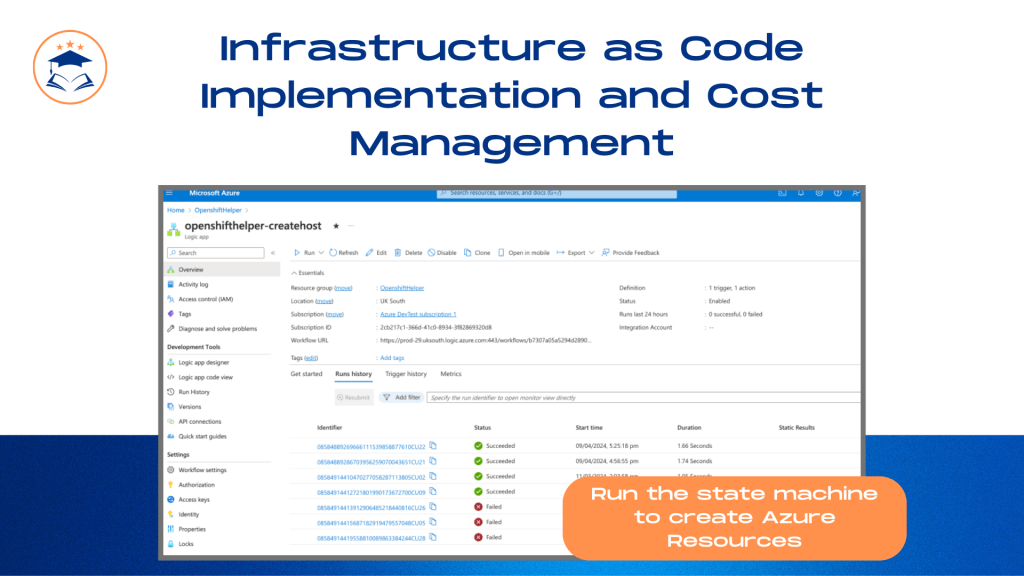
Task: Open the portal settings gear icon
Action: coord(819,193)
